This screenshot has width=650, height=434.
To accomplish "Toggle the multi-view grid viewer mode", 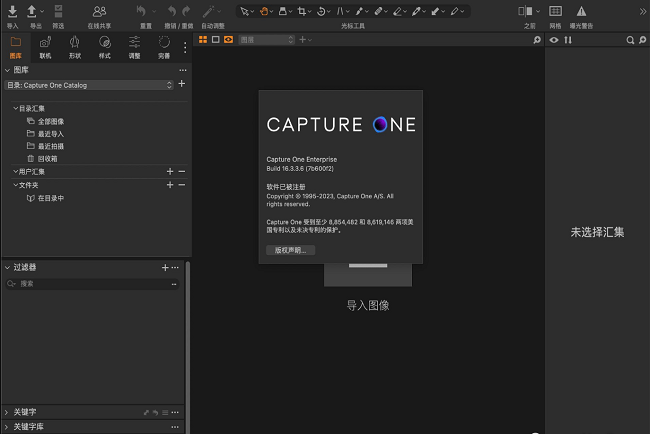I will tap(203, 39).
